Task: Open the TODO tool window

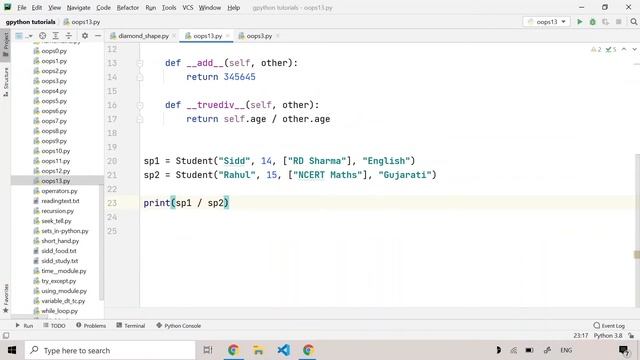Action: click(x=54, y=326)
